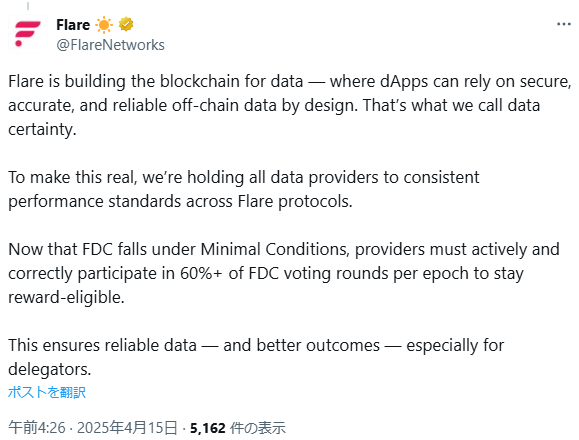This screenshot has height=440, width=579.
Task: Click the "60%+" text
Action: coord(201,274)
